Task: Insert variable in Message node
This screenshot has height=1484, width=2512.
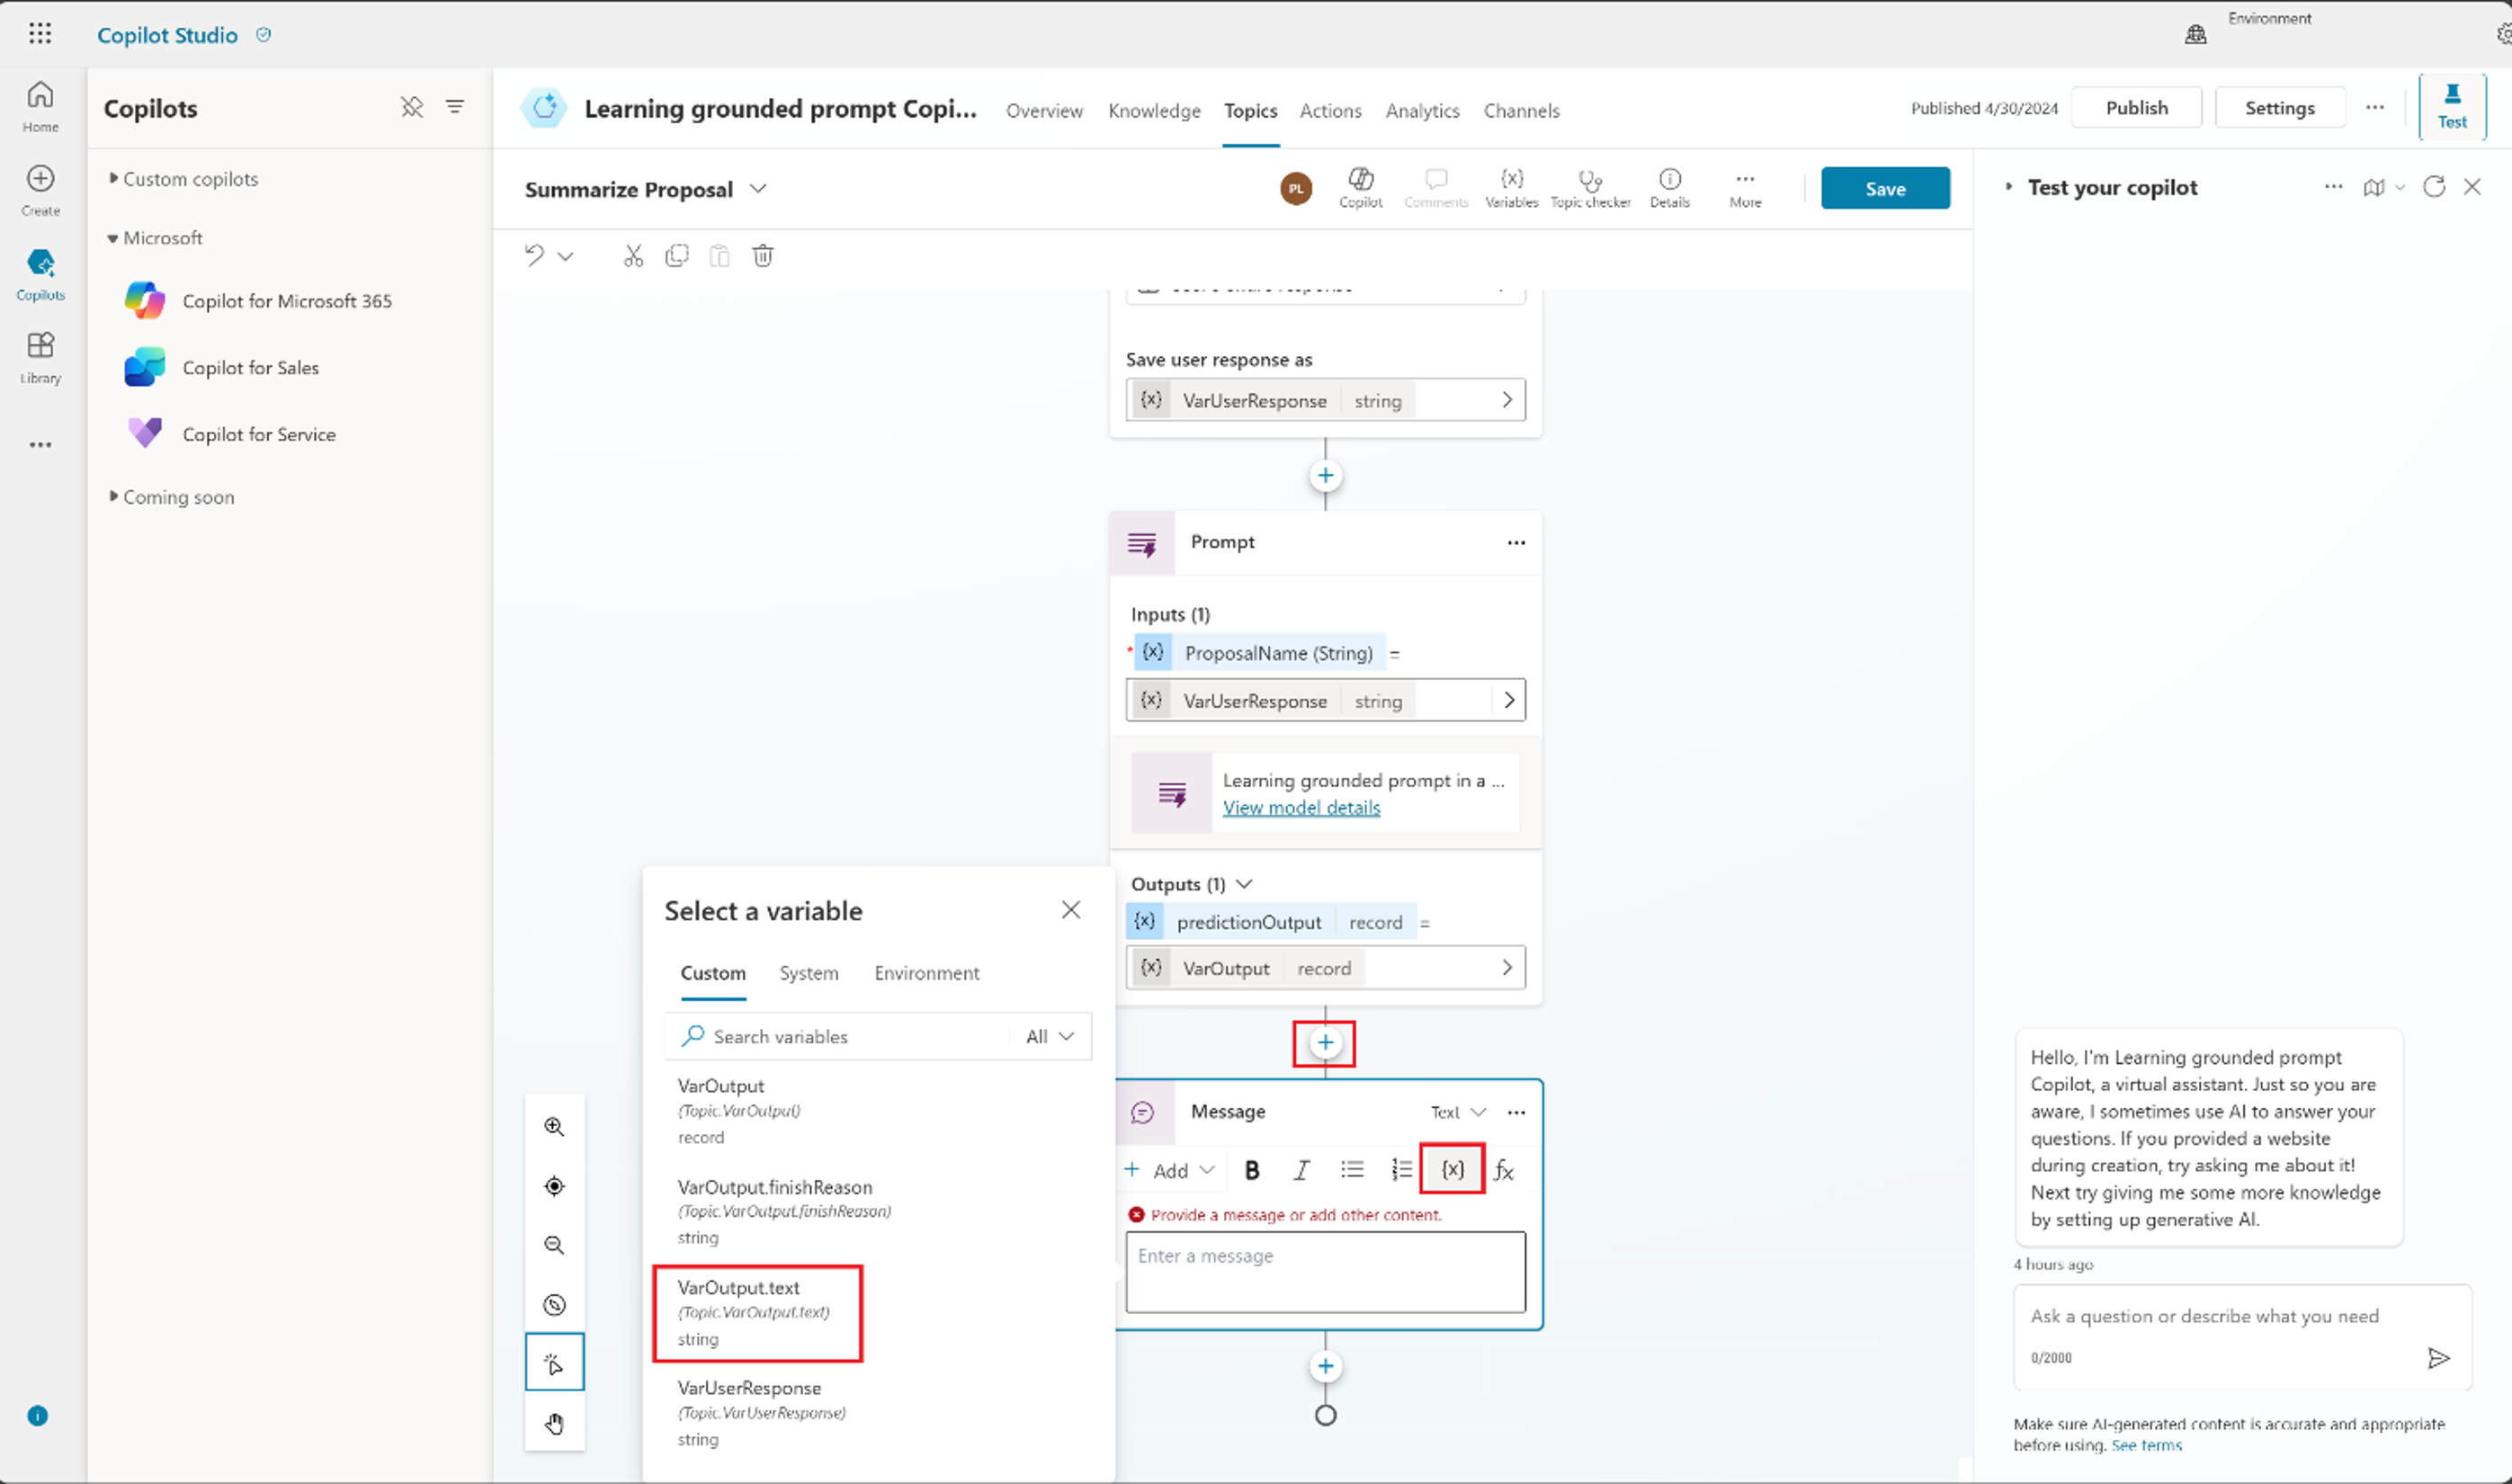Action: click(1452, 1169)
